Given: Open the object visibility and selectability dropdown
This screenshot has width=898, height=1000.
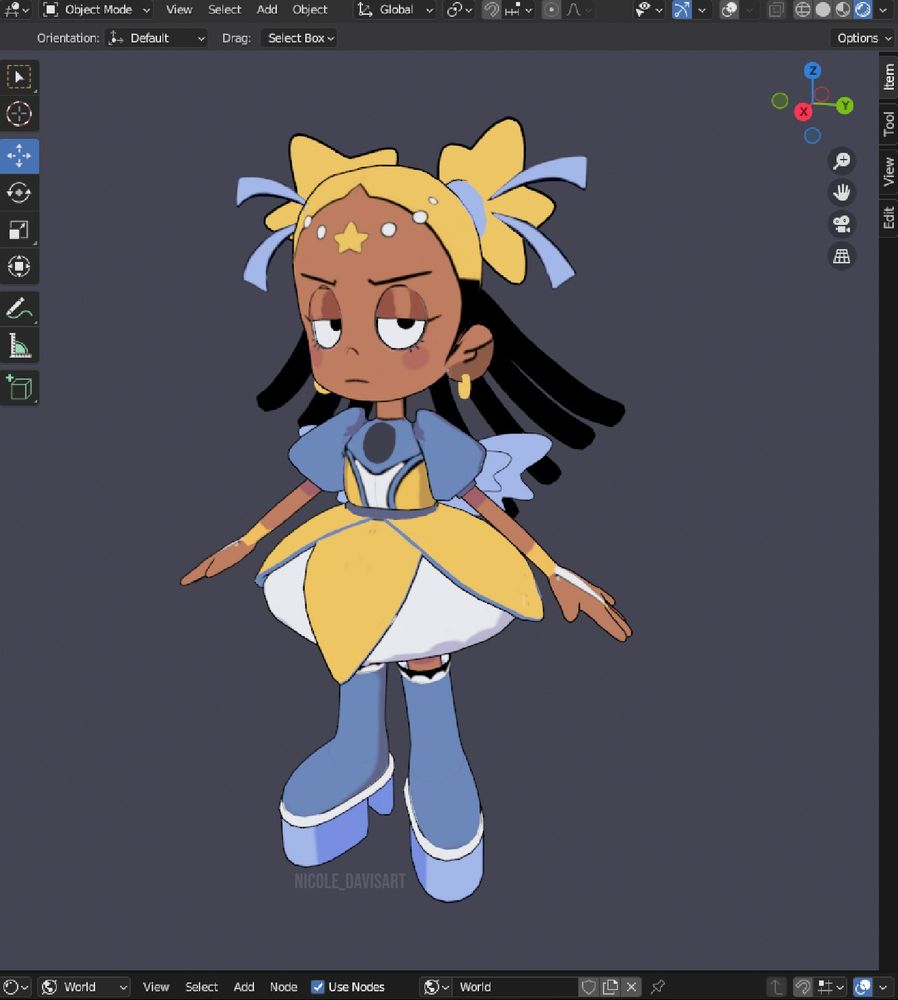Looking at the screenshot, I should pos(649,10).
